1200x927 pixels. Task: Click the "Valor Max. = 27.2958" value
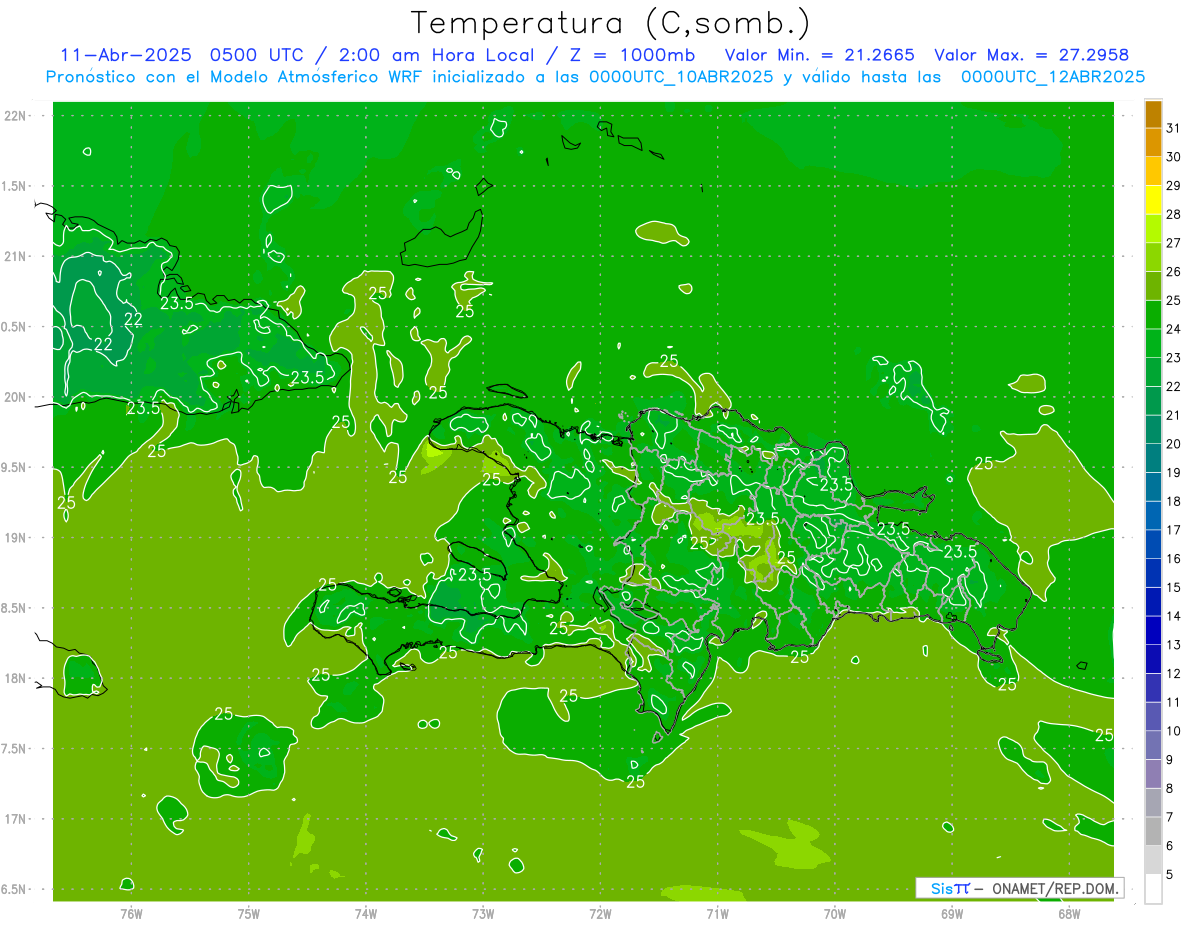point(1032,55)
